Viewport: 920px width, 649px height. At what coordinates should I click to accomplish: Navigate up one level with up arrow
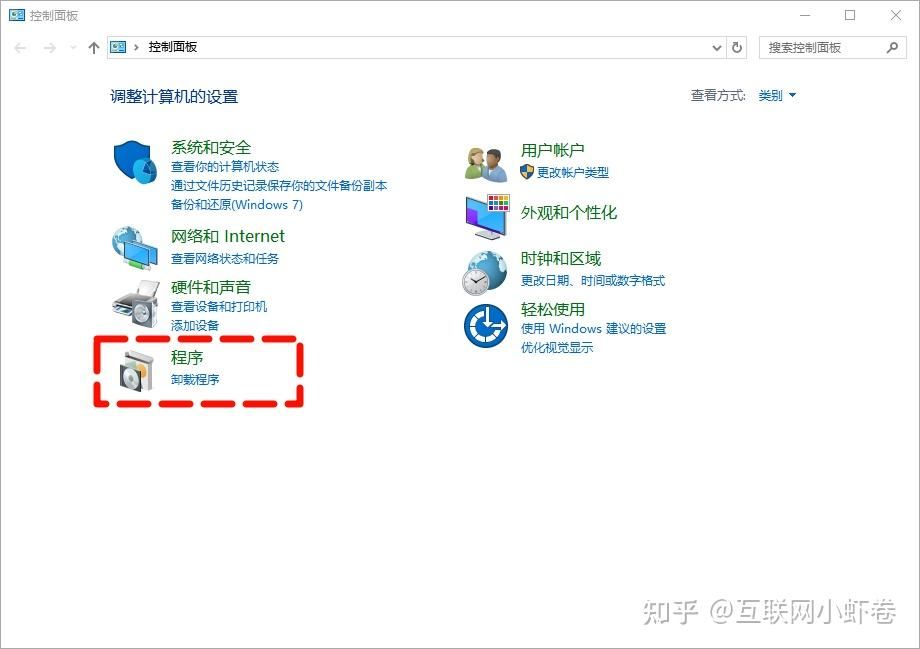(x=94, y=48)
